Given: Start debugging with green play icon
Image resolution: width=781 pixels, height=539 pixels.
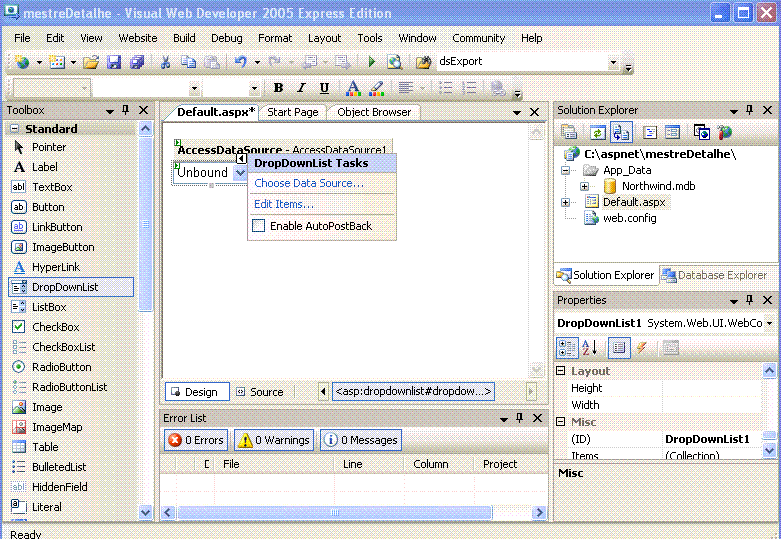Looking at the screenshot, I should pyautogui.click(x=371, y=62).
